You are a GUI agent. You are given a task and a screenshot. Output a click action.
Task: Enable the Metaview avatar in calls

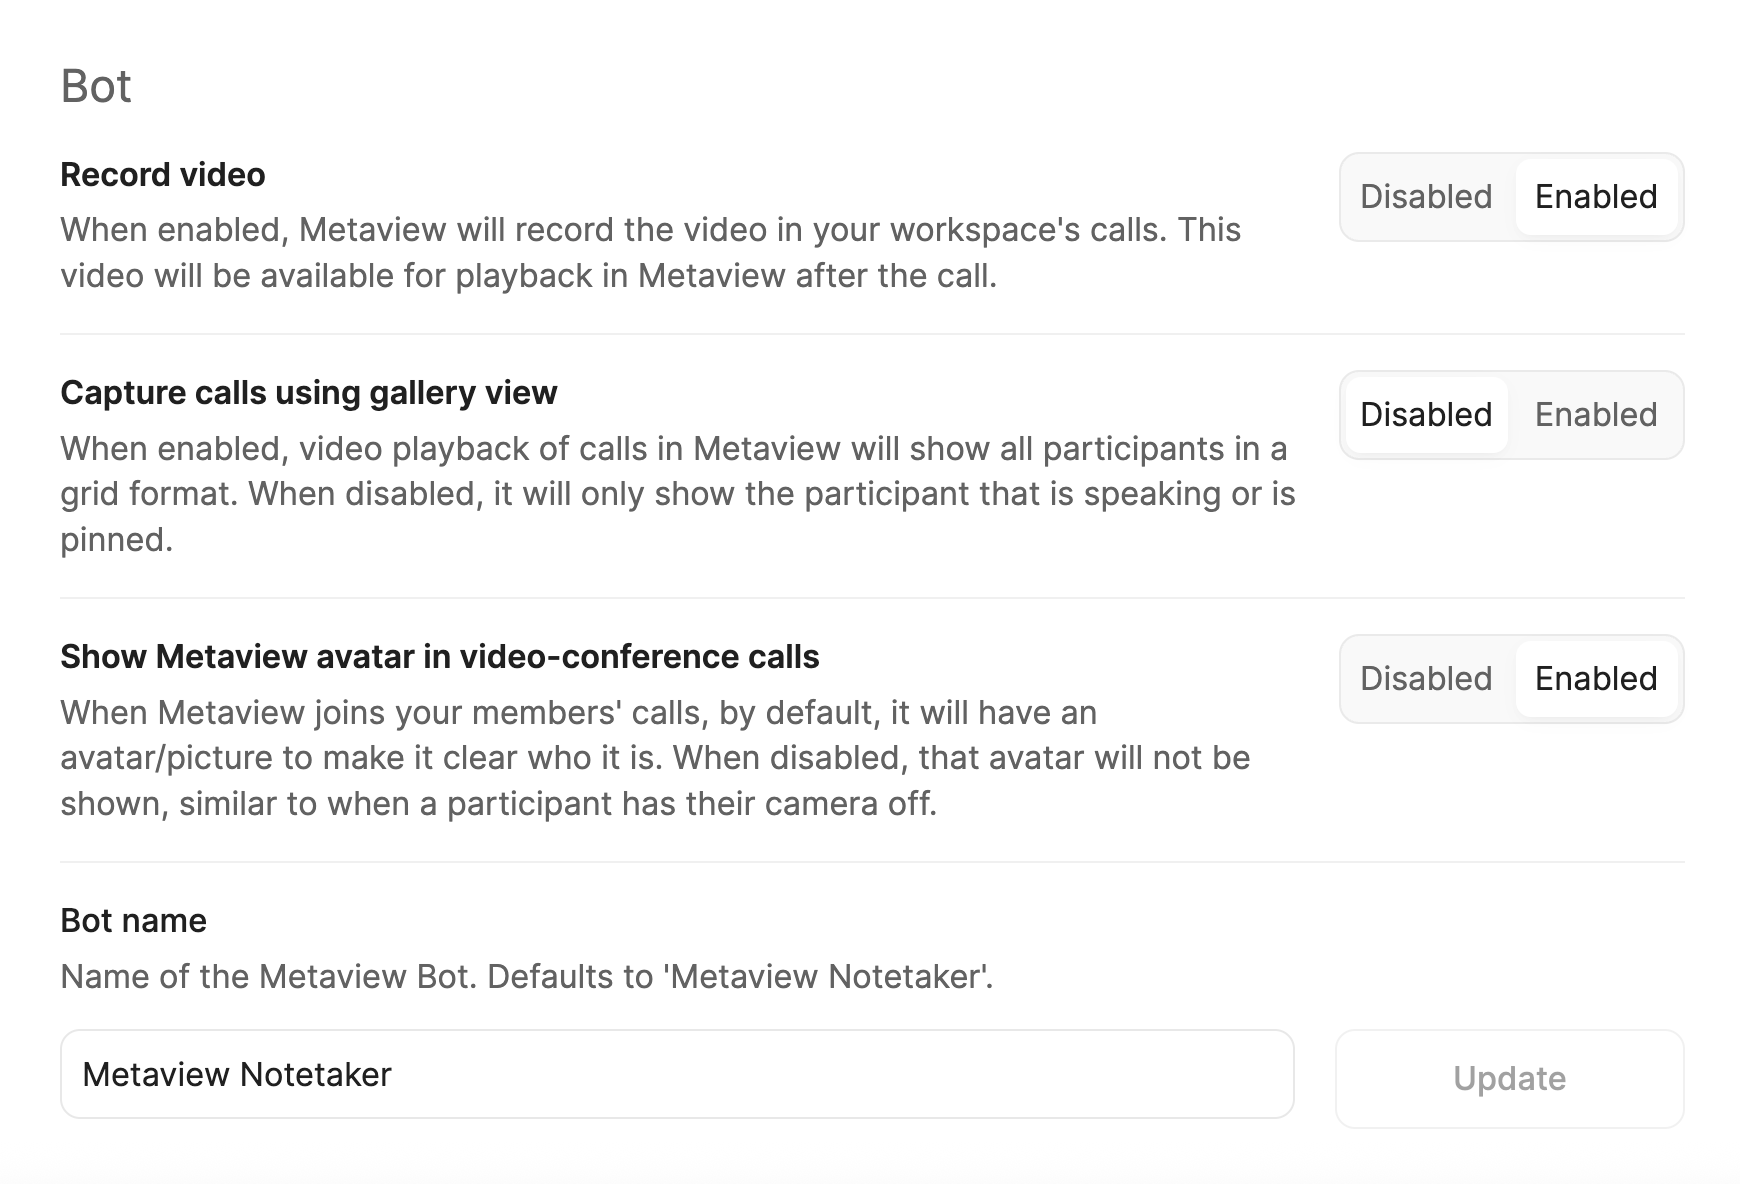pos(1596,679)
